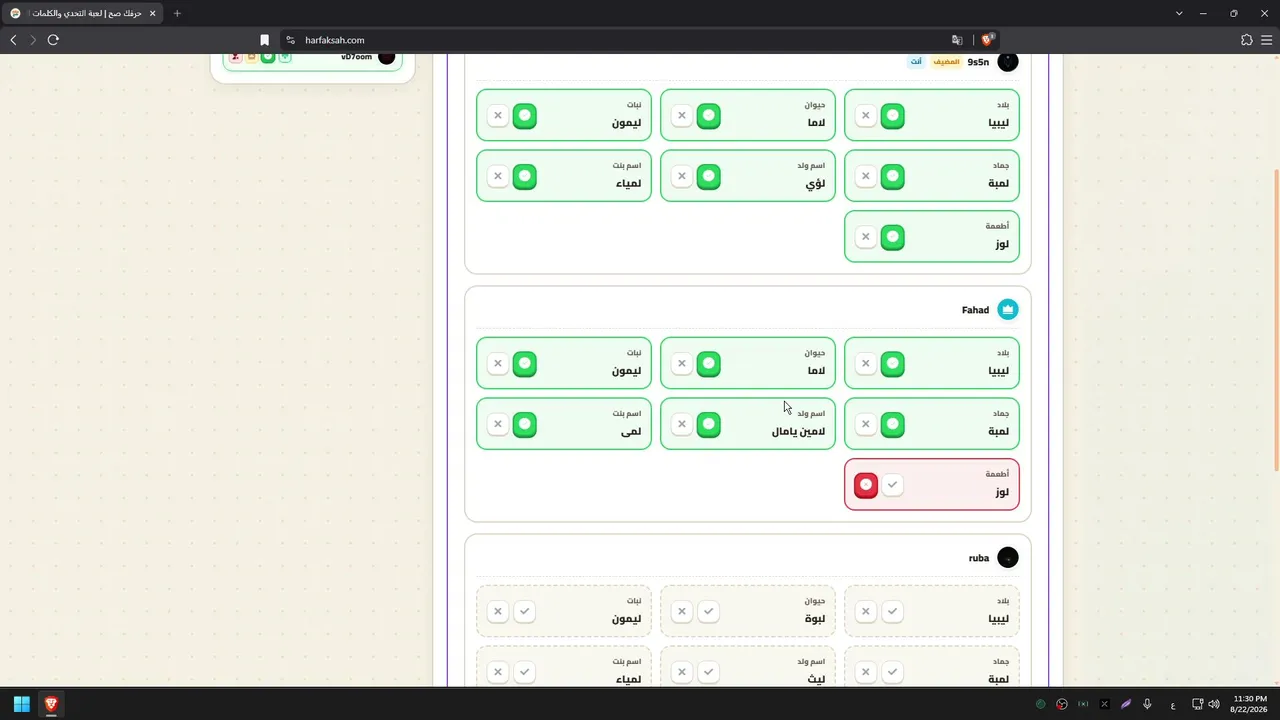Approve 9s5n's اسم بنت answer لمياء

pos(524,177)
